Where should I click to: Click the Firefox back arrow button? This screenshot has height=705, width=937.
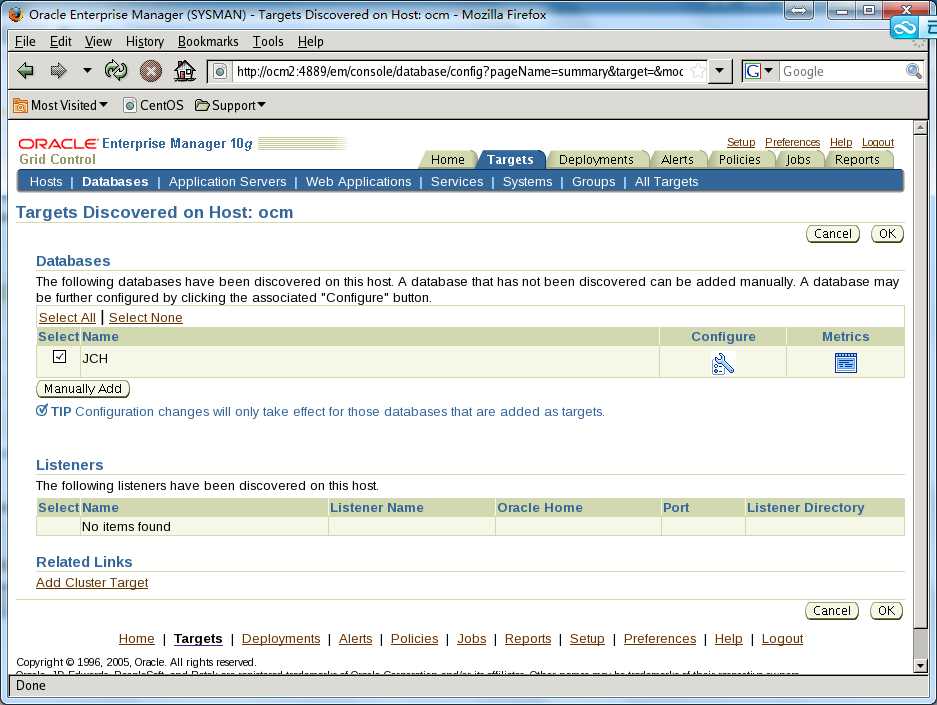pyautogui.click(x=25, y=70)
